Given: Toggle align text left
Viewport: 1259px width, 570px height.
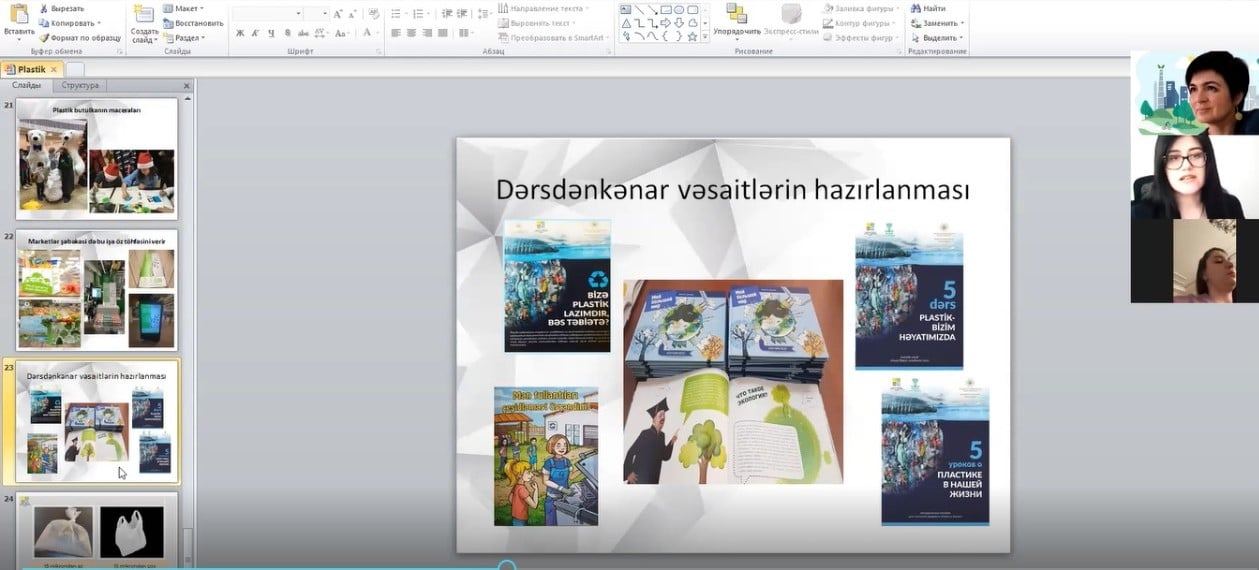Looking at the screenshot, I should click(x=396, y=33).
